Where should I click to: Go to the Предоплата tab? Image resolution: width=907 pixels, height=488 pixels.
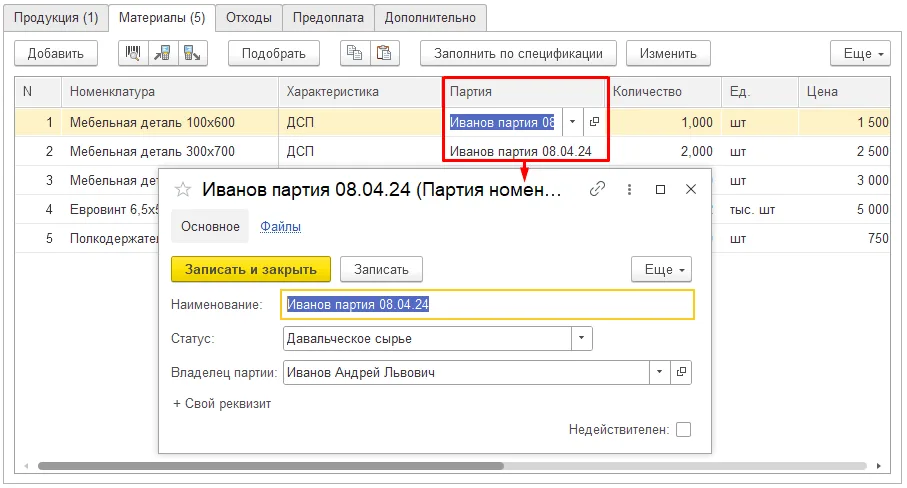pyautogui.click(x=328, y=18)
